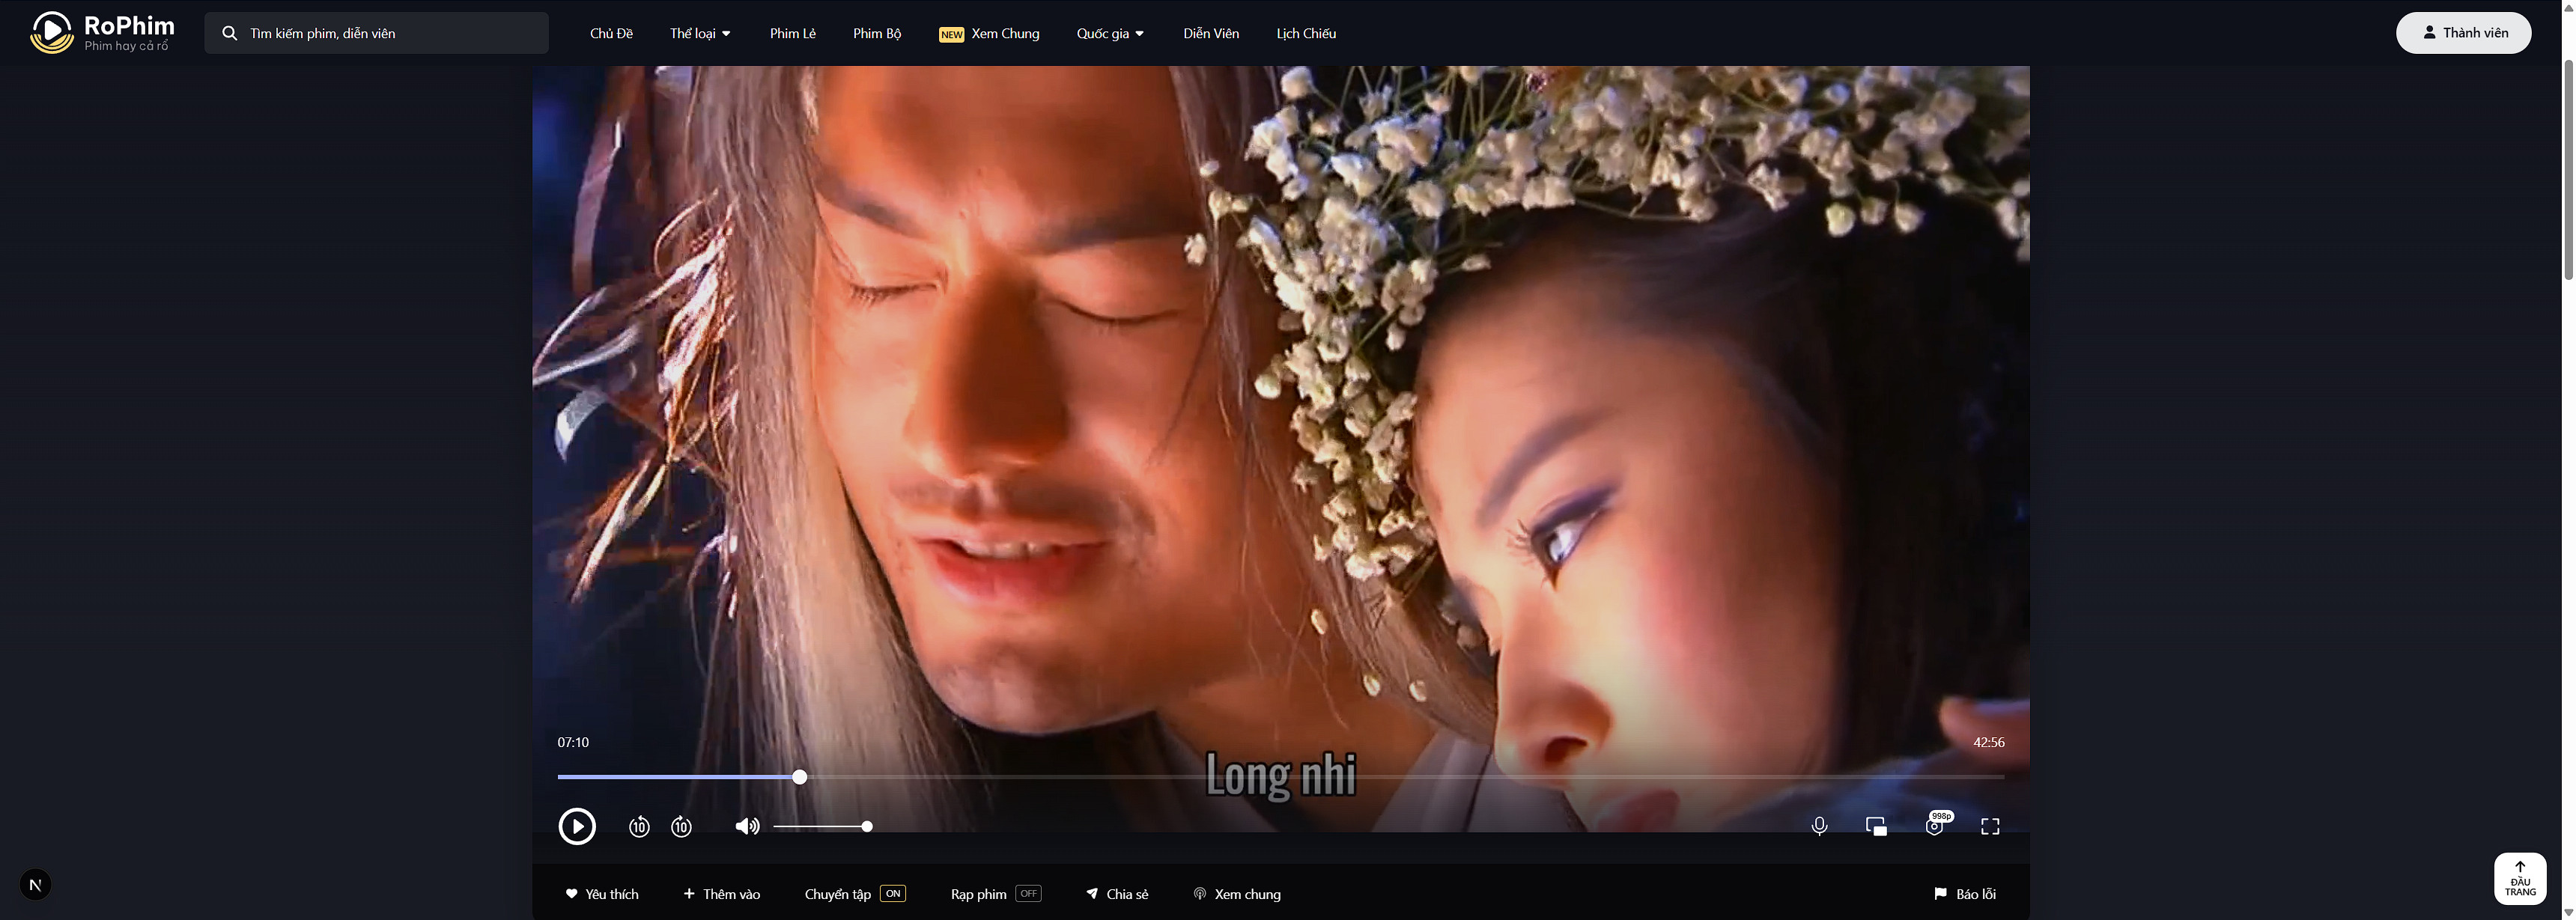Open the Chủ Đề menu item
This screenshot has height=920, width=2576.
coord(611,33)
